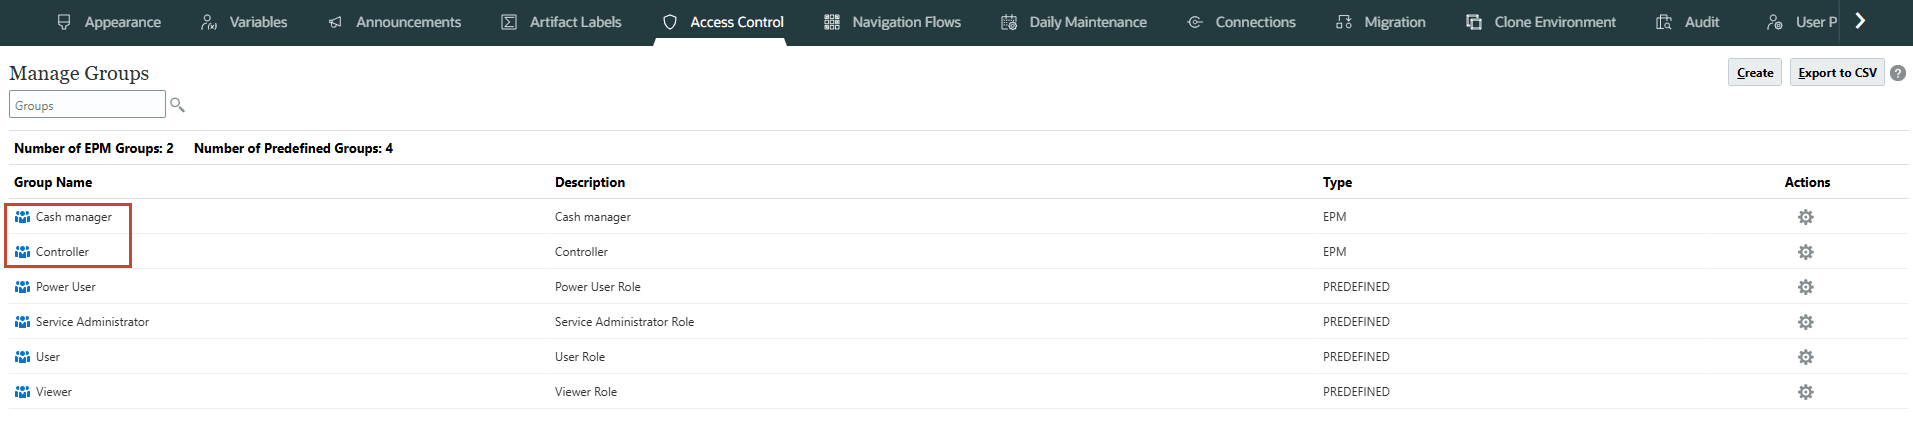Open actions gear for Cash manager group
Image resolution: width=1913 pixels, height=425 pixels.
1805,217
